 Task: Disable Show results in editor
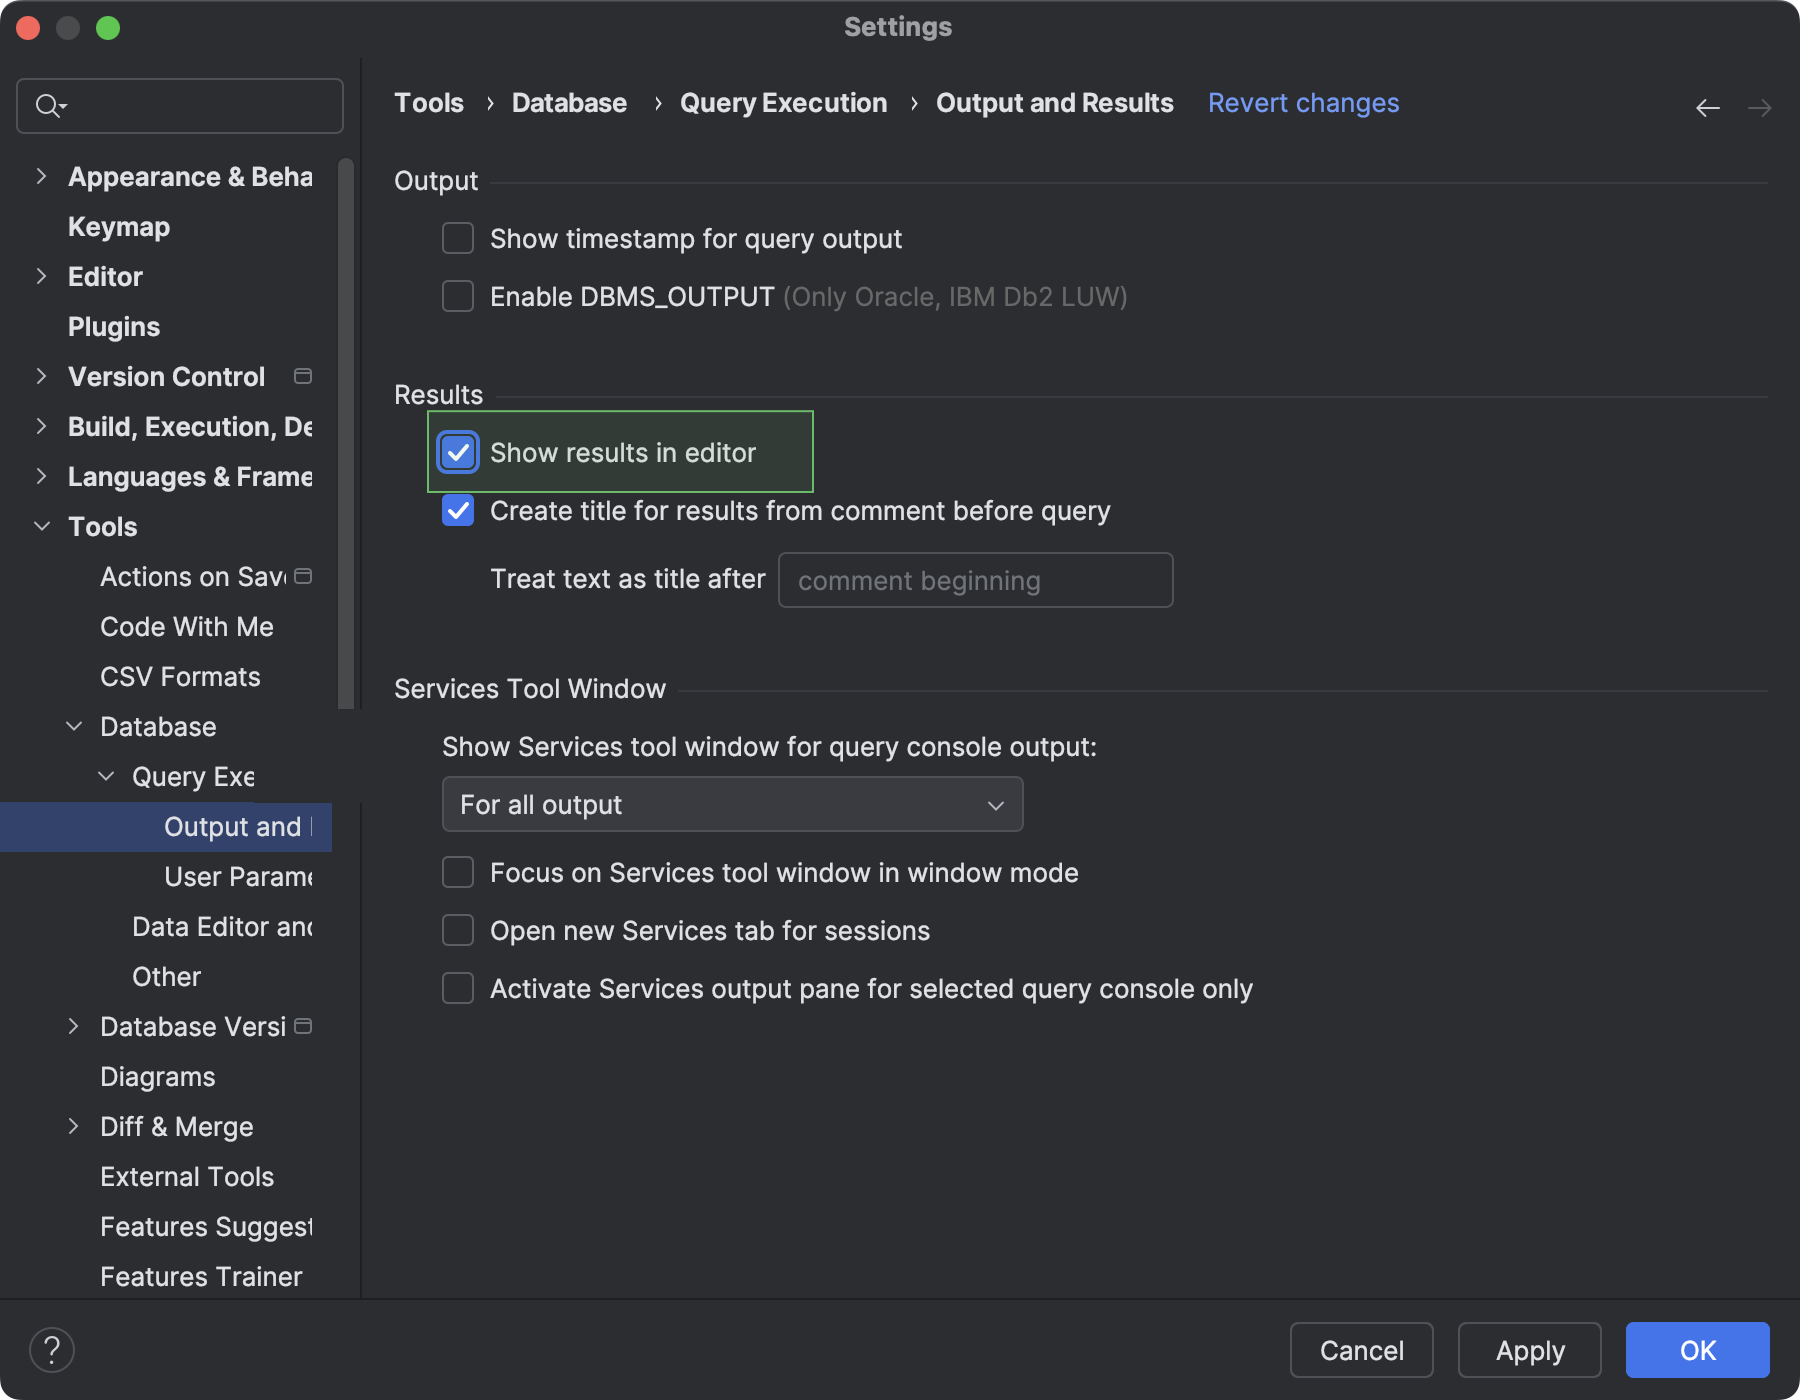[x=457, y=453]
